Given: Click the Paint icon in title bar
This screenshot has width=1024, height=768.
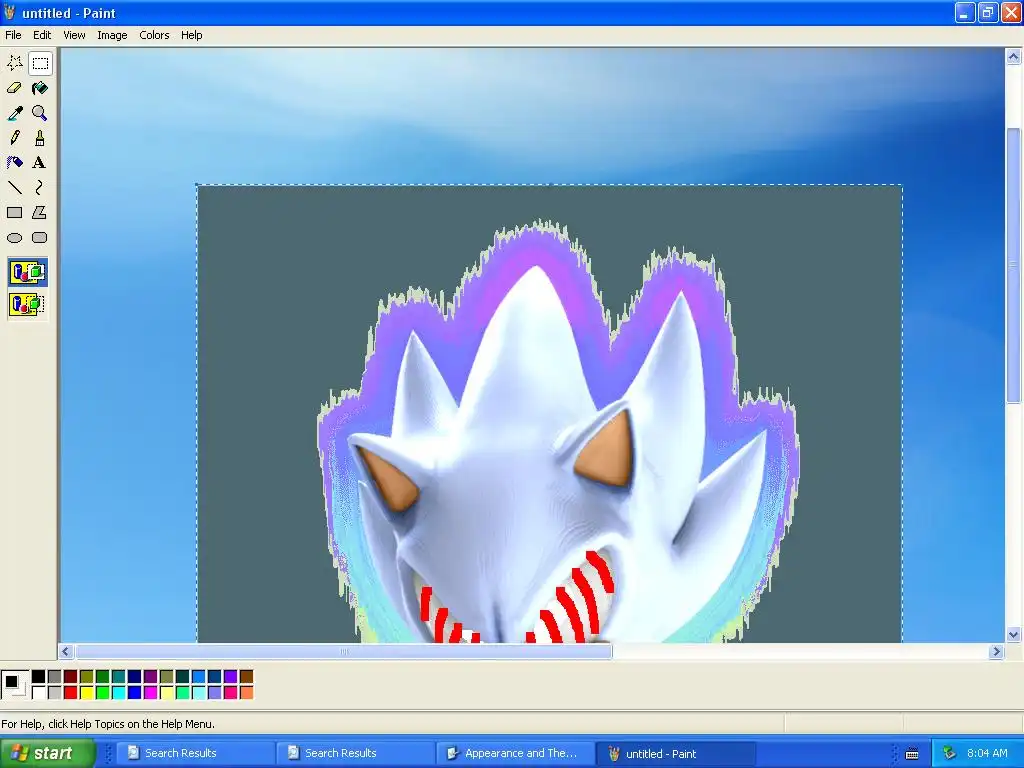Looking at the screenshot, I should tap(10, 12).
